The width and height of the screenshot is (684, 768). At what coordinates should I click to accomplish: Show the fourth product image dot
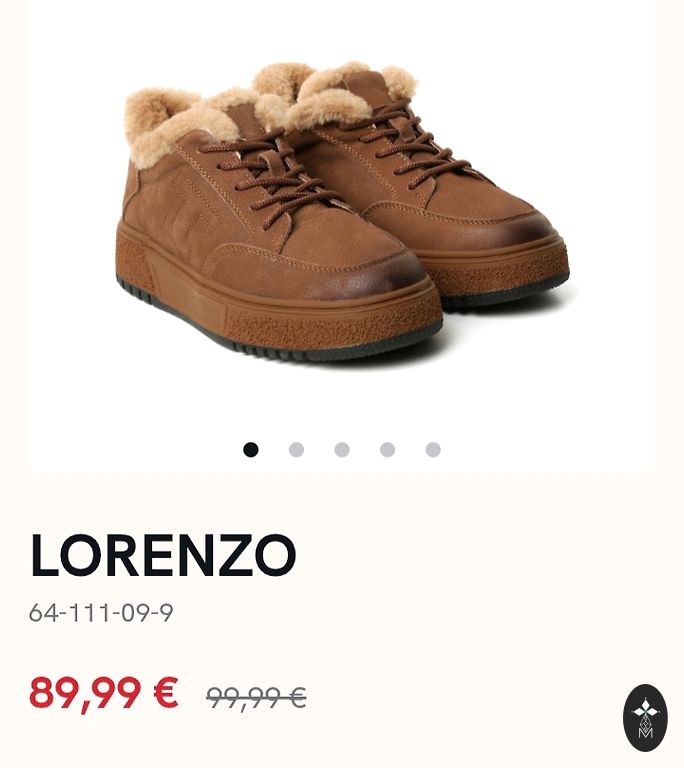387,450
